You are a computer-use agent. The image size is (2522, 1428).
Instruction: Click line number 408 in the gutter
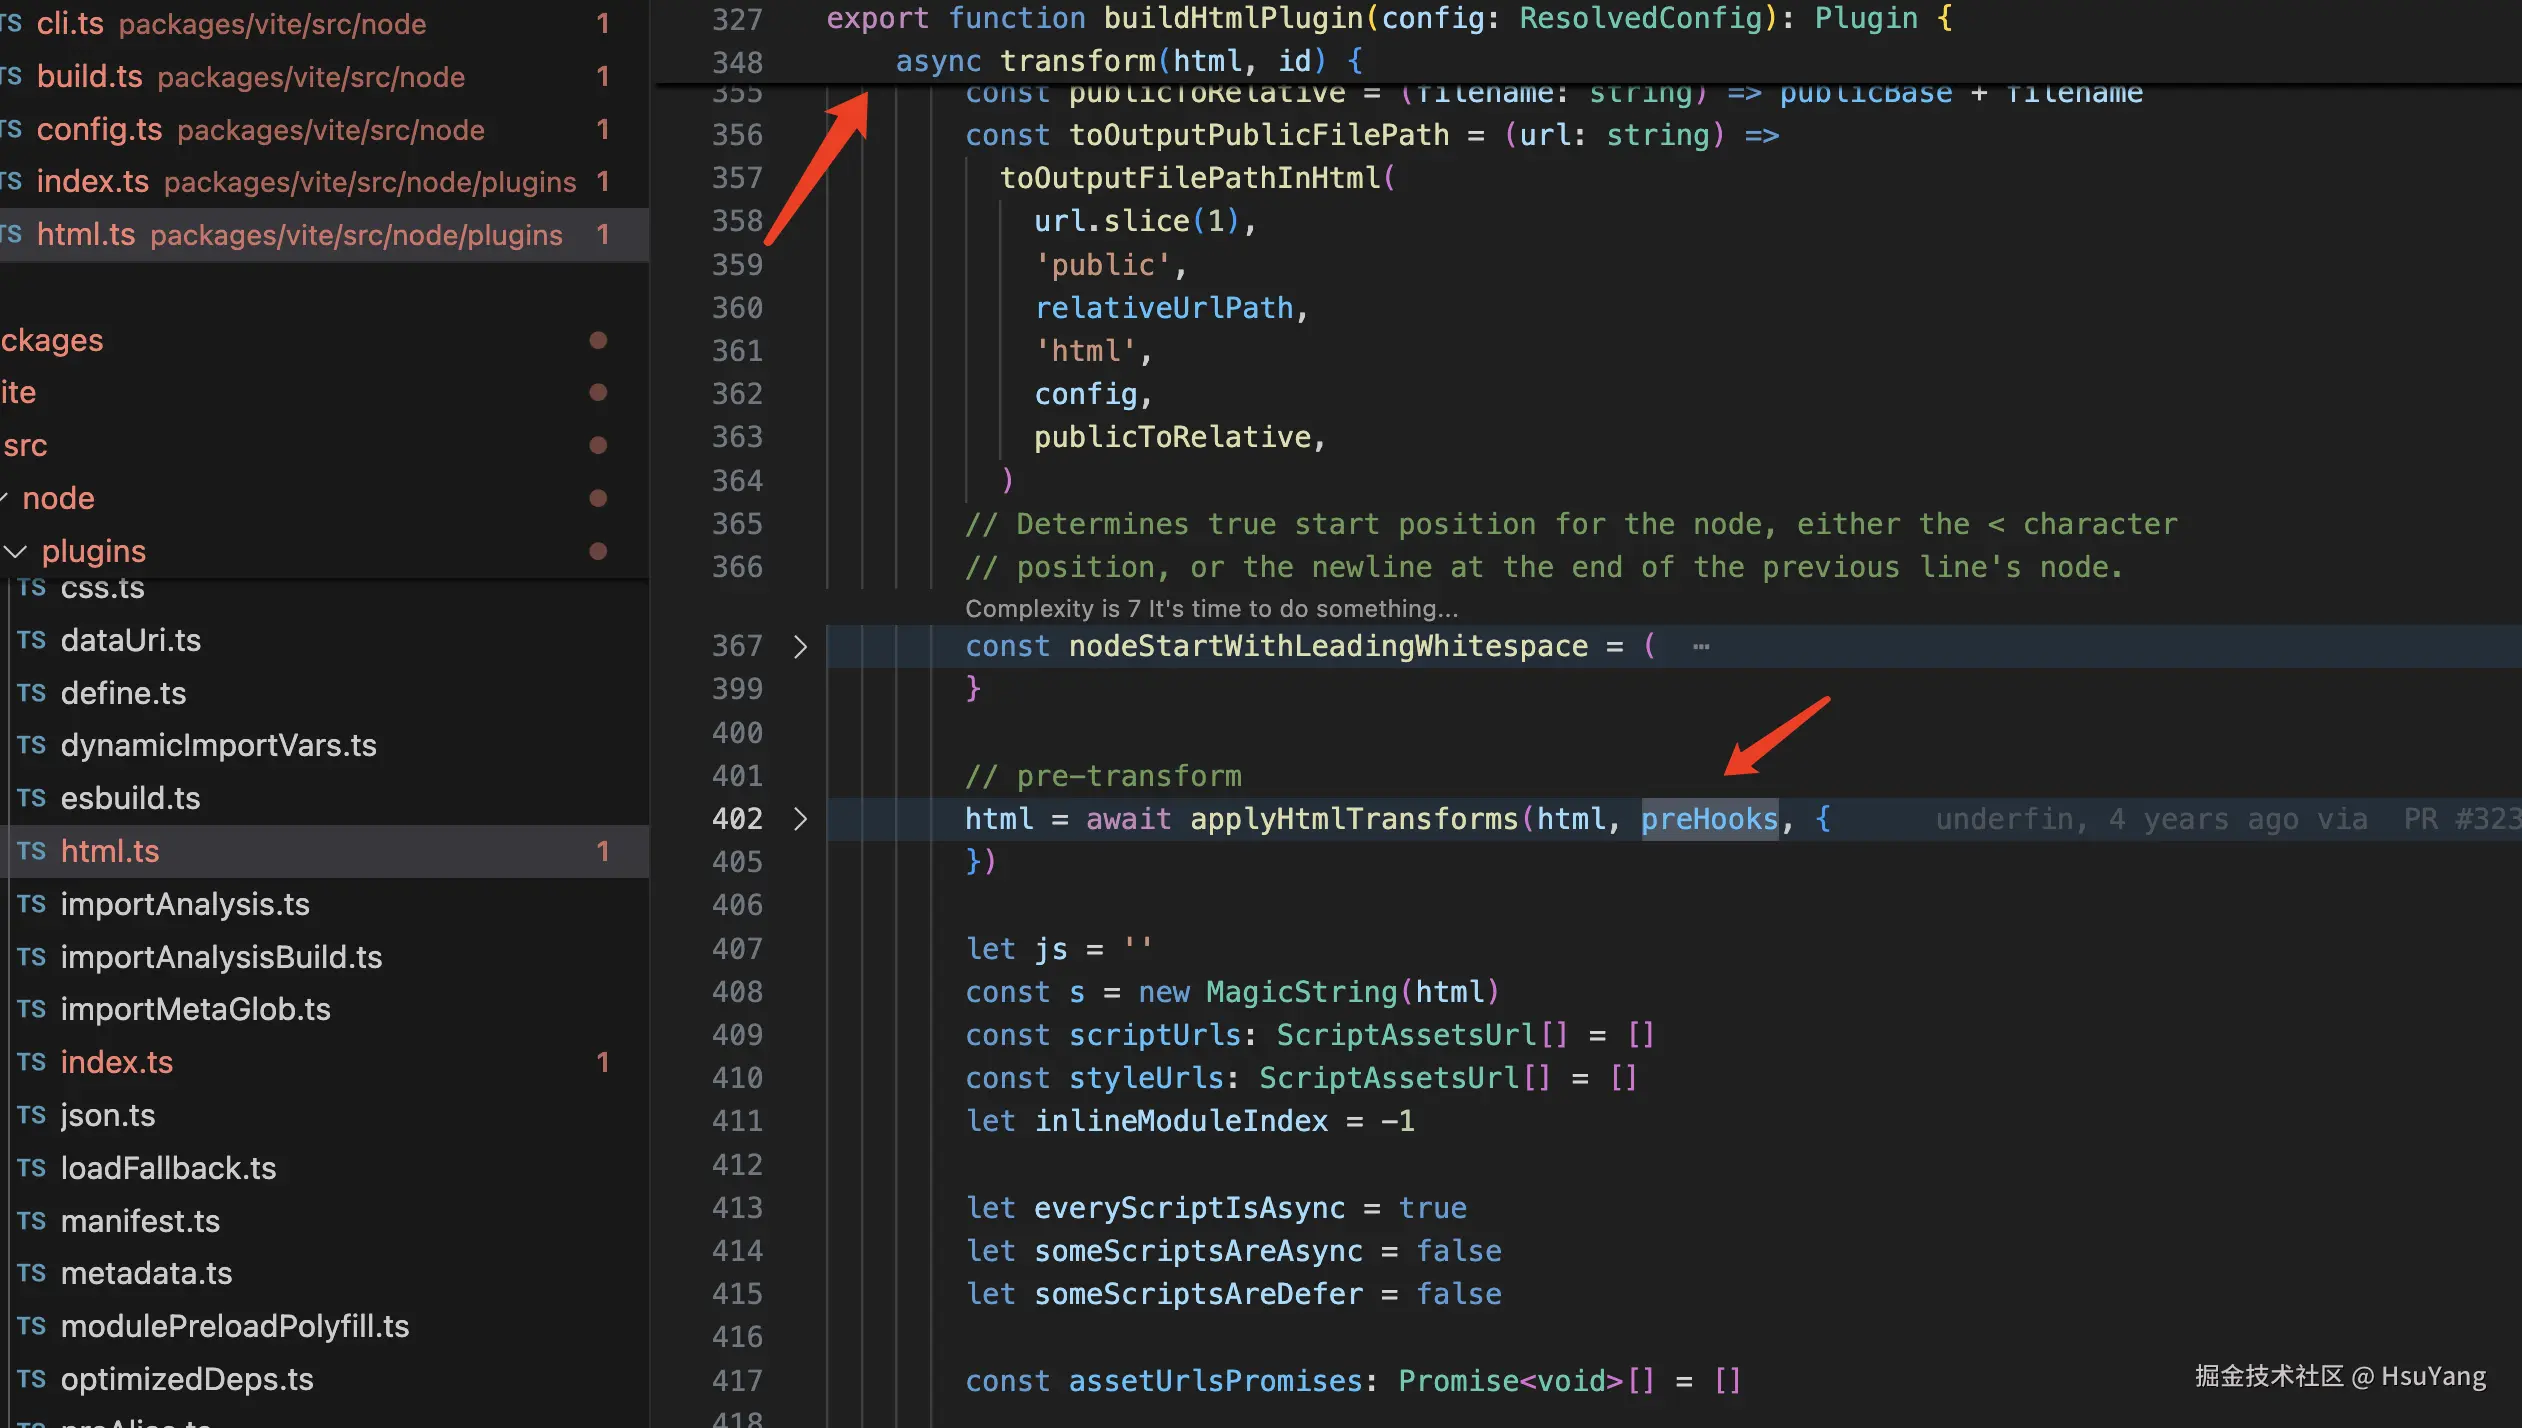click(737, 992)
